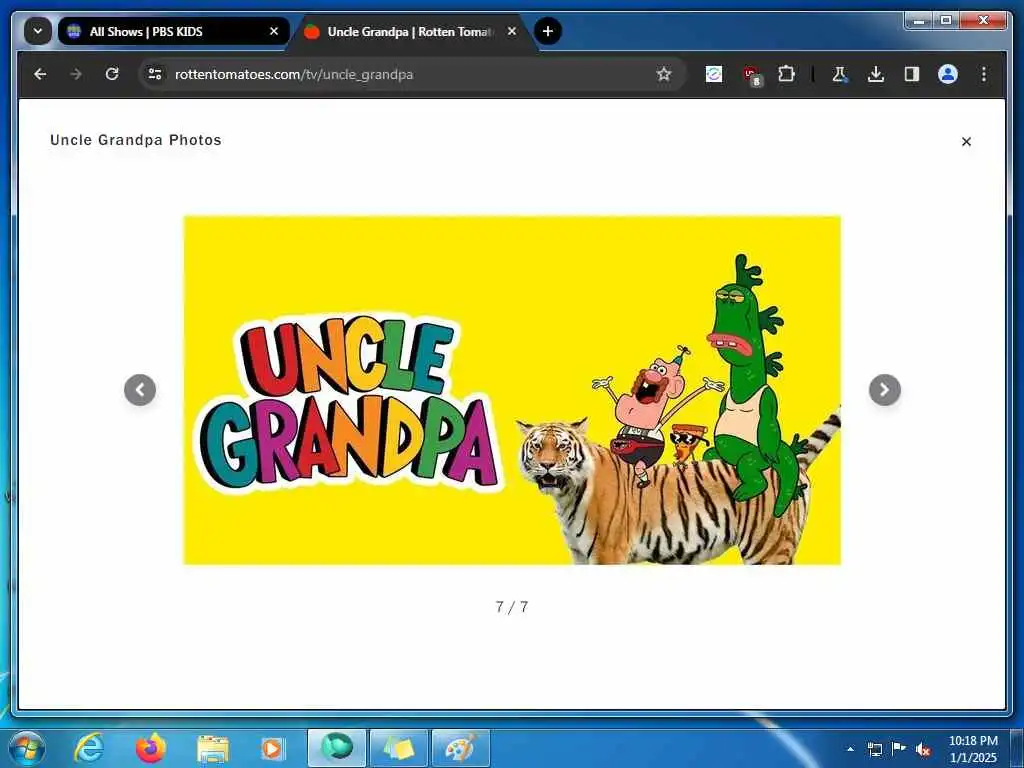The width and height of the screenshot is (1024, 768).
Task: Show the previous photo in gallery
Action: (140, 390)
